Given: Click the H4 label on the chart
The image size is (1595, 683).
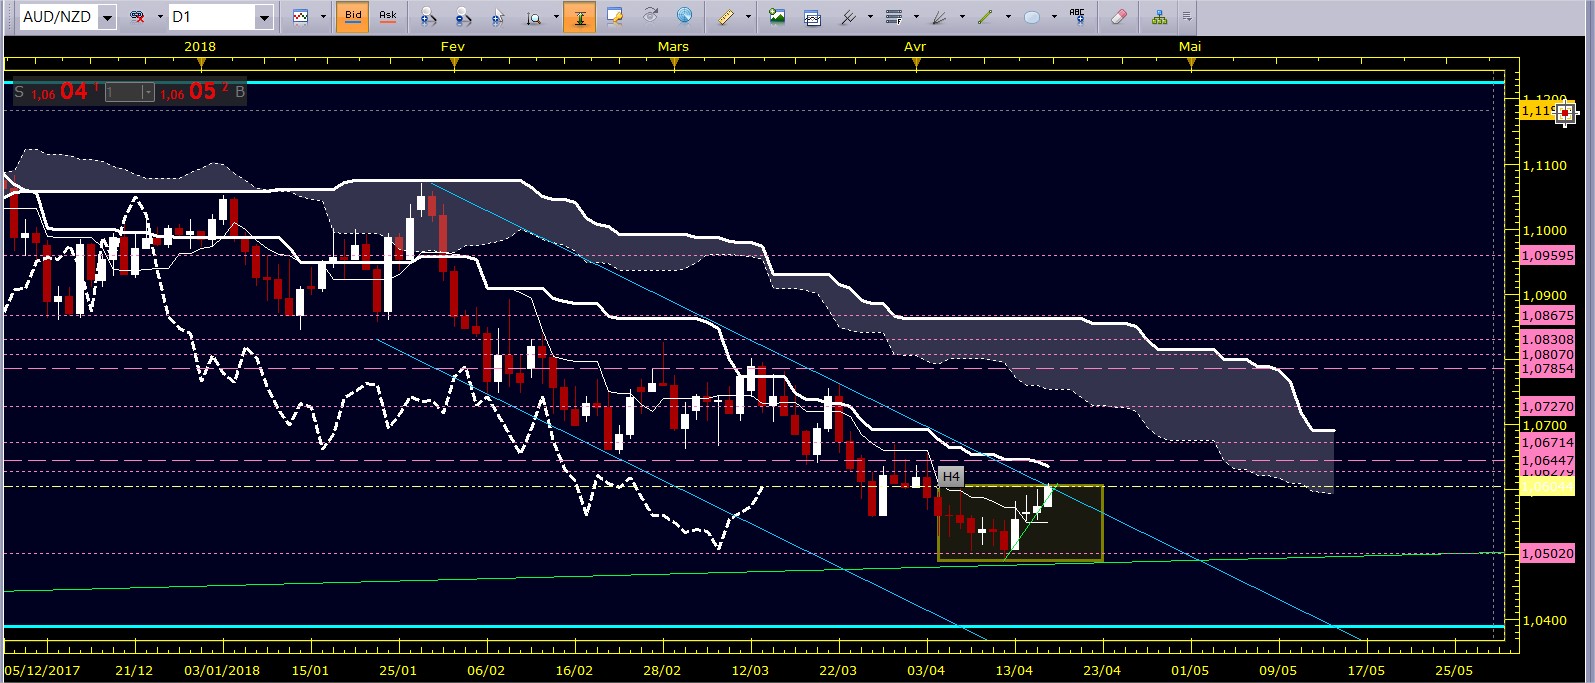Looking at the screenshot, I should point(951,476).
